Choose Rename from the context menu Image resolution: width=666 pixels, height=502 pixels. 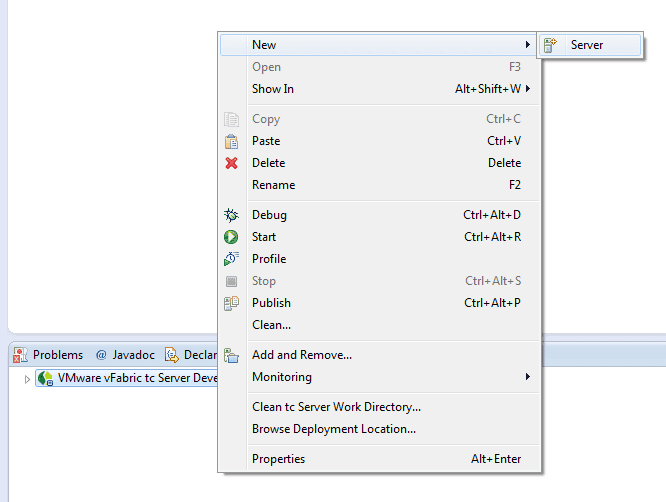pos(273,185)
